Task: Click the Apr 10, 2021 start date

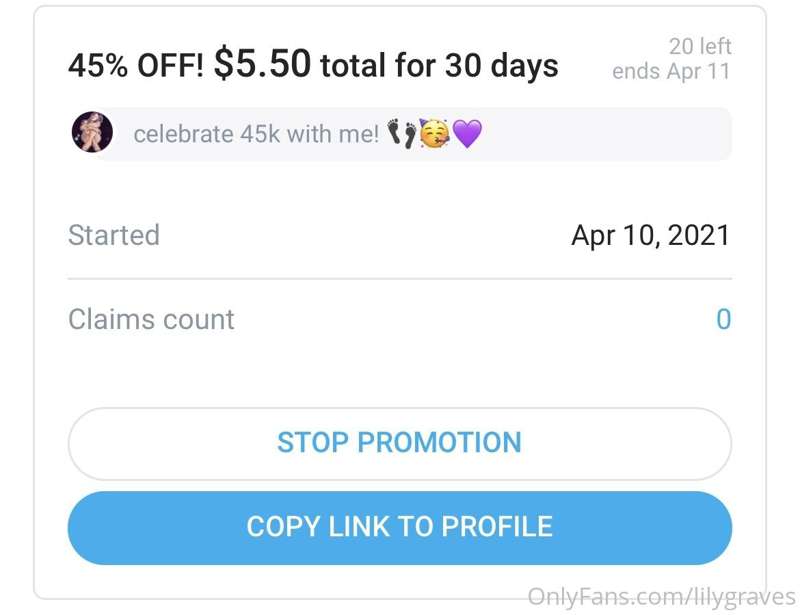Action: click(651, 236)
